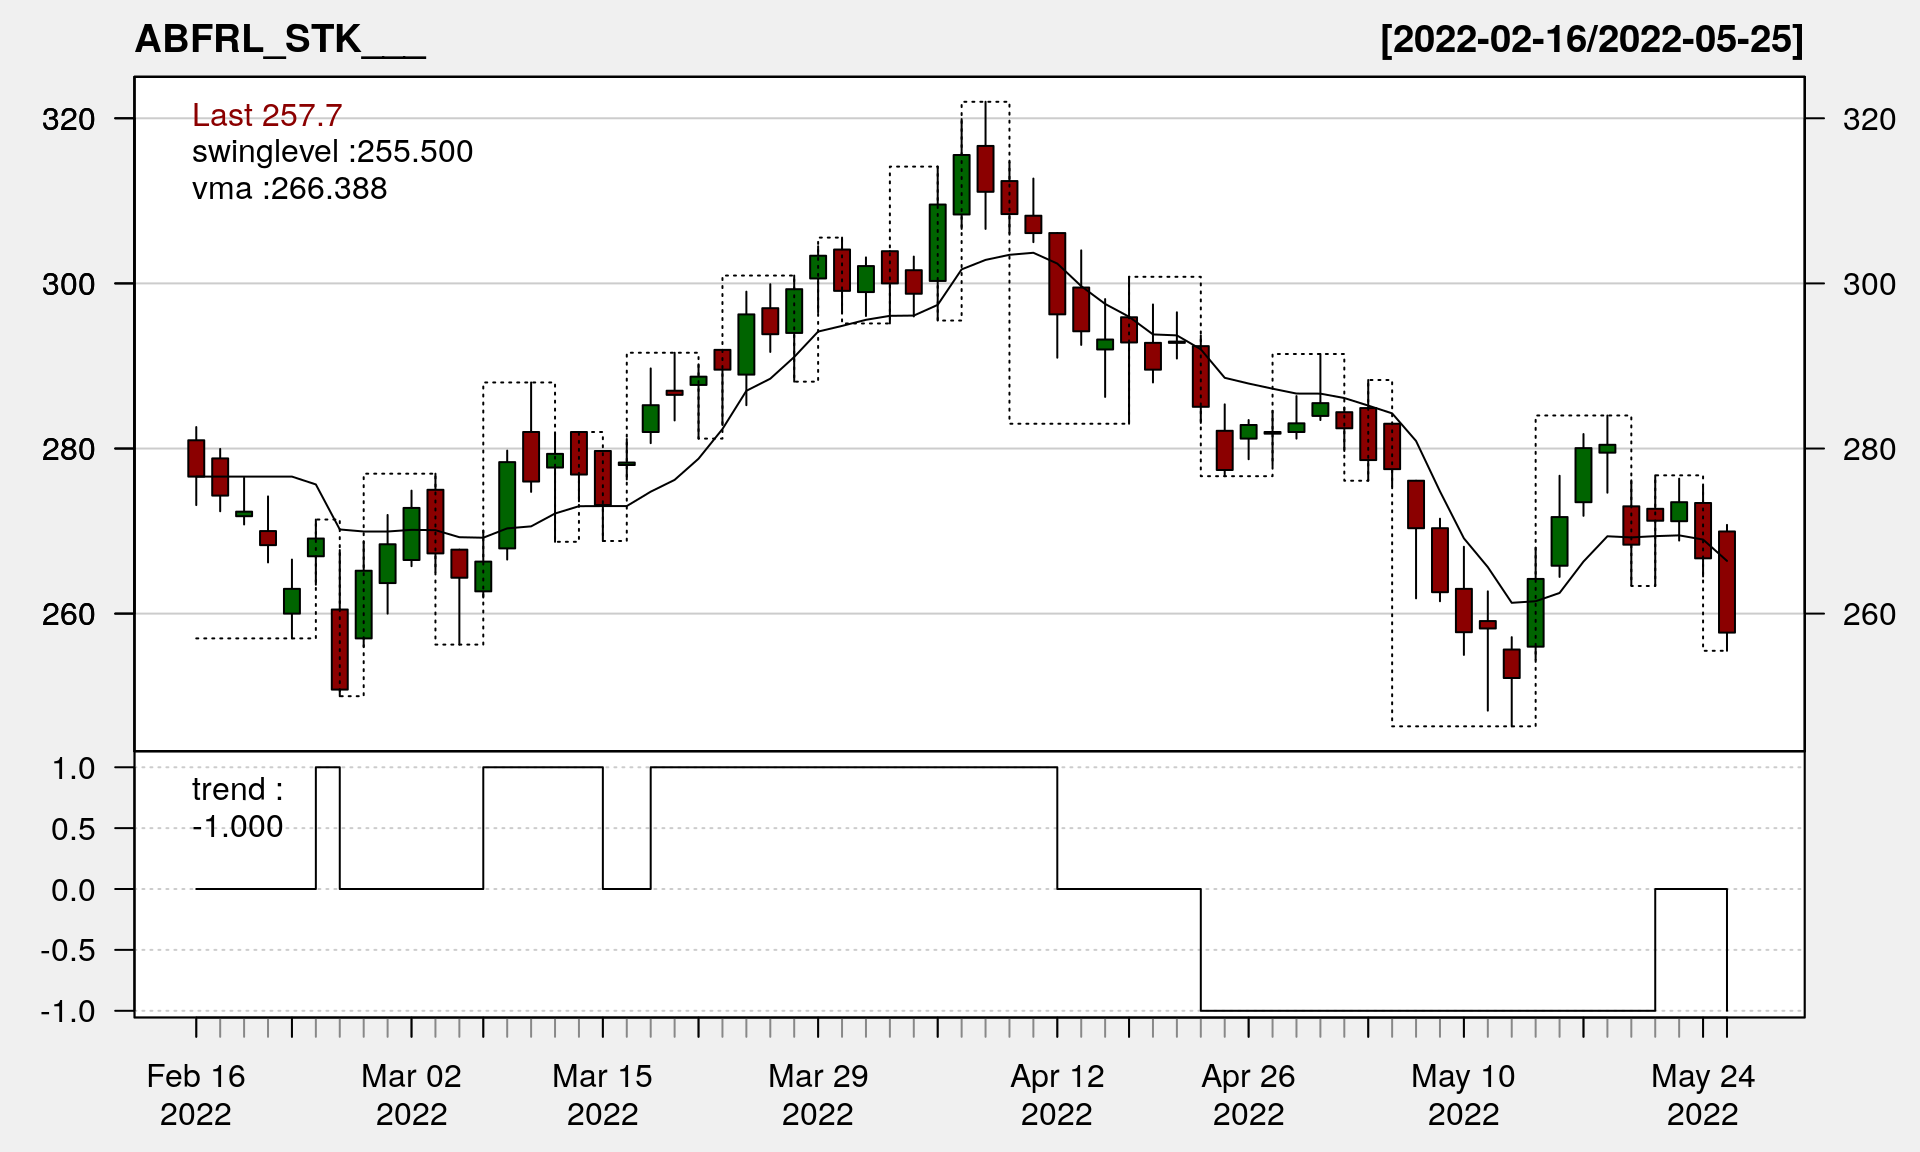The width and height of the screenshot is (1920, 1152).
Task: Click the 'Last 257.7' red text
Action: click(x=267, y=116)
